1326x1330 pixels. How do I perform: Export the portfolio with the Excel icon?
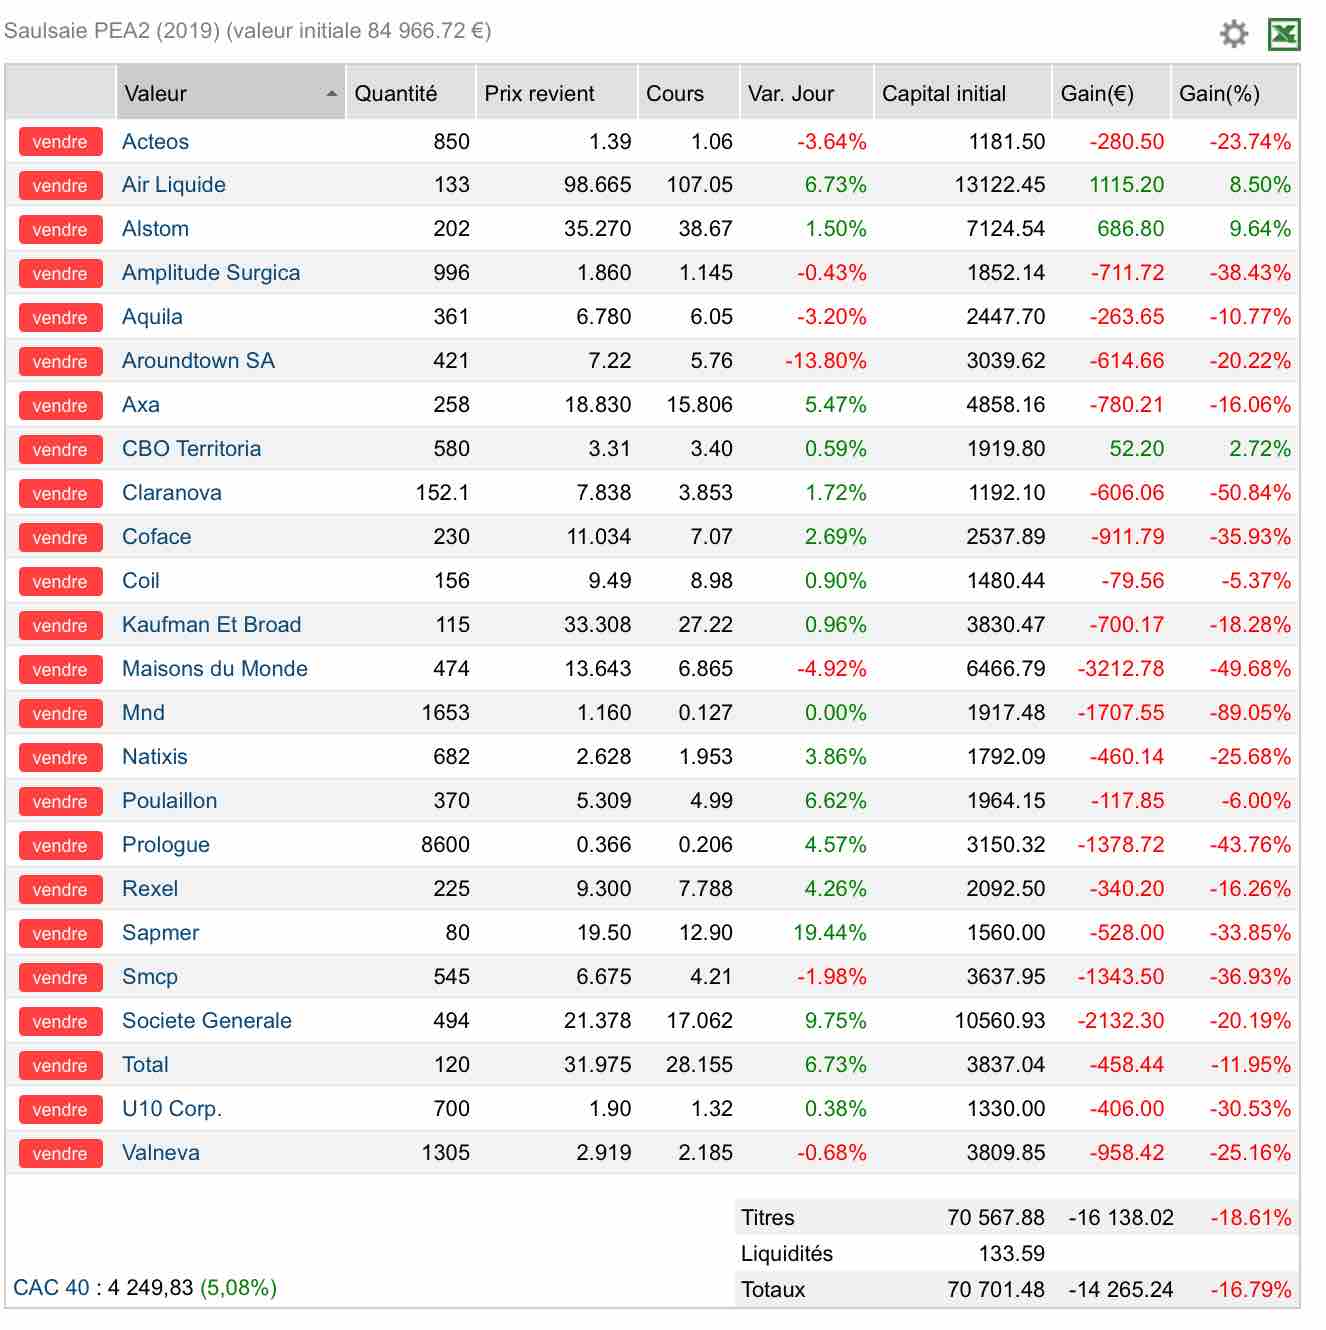click(1284, 34)
